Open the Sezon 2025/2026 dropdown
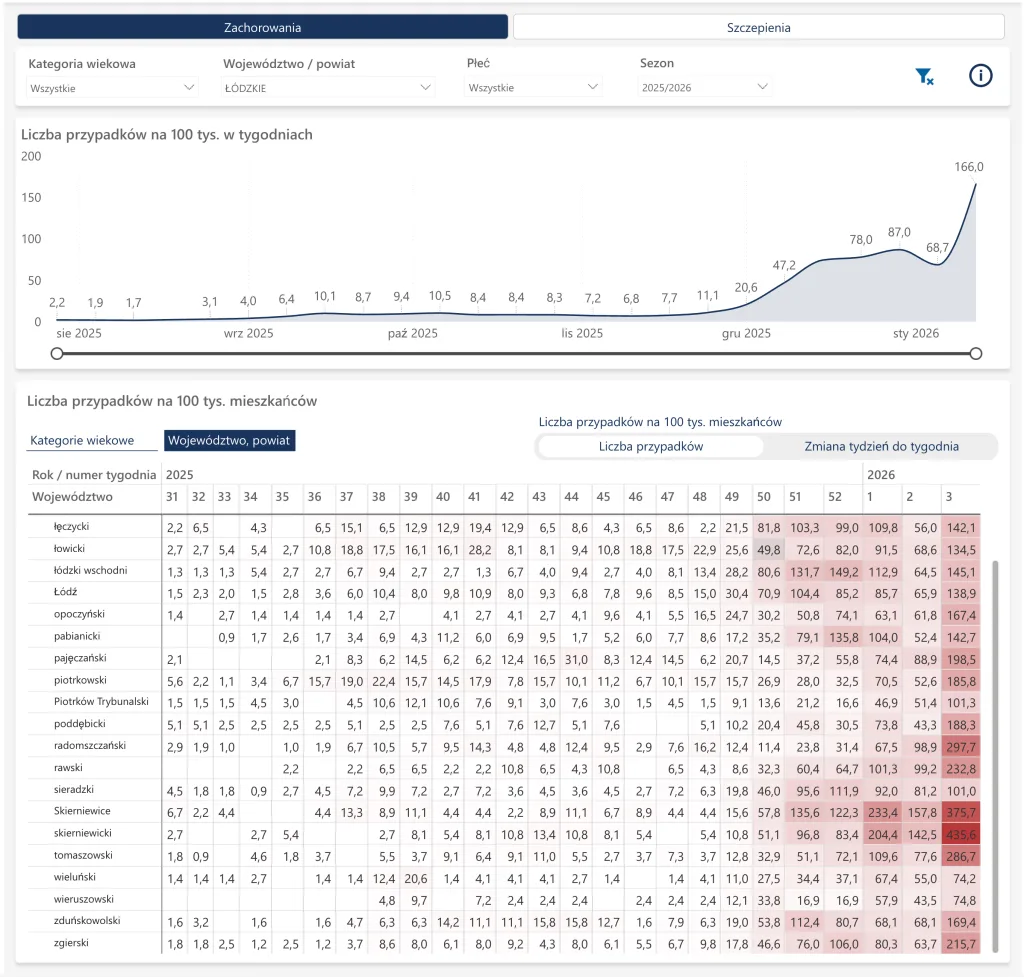1024x977 pixels. tap(704, 88)
